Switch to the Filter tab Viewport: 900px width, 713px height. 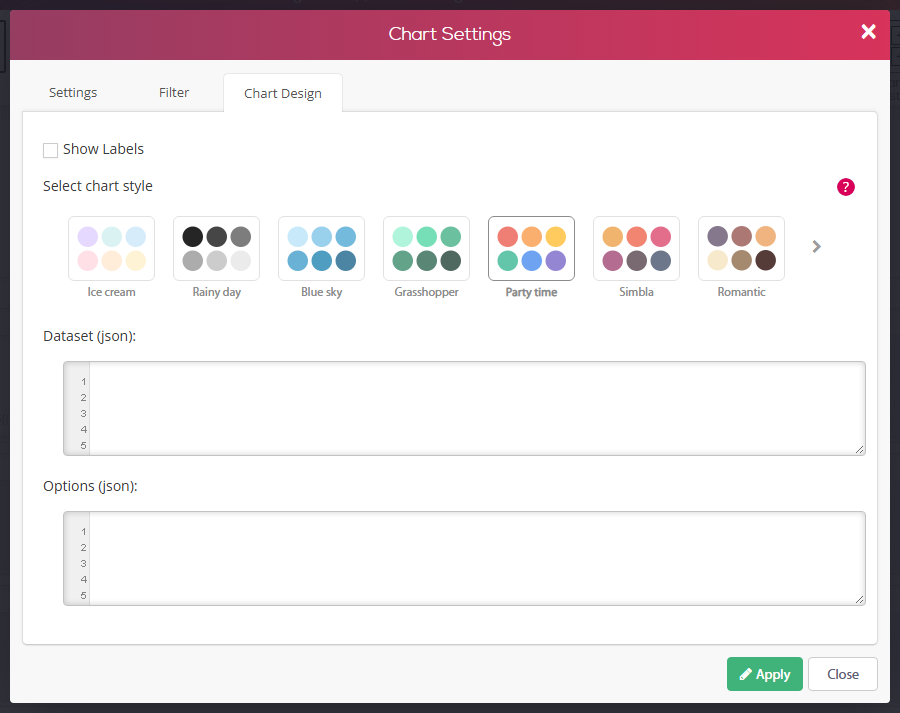coord(174,92)
